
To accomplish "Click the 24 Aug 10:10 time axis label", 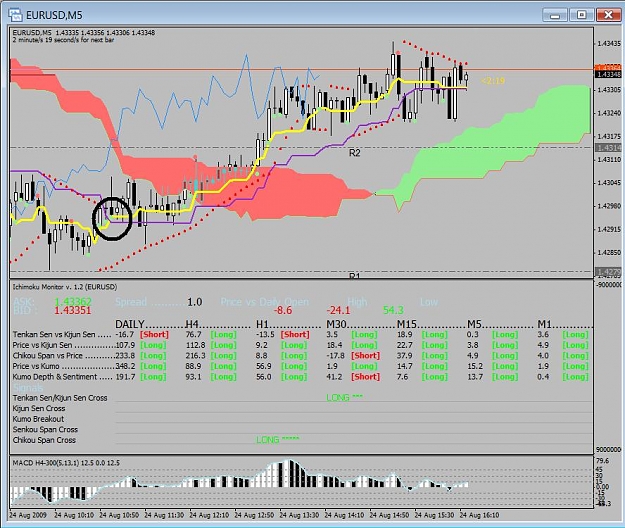I will pos(74,515).
